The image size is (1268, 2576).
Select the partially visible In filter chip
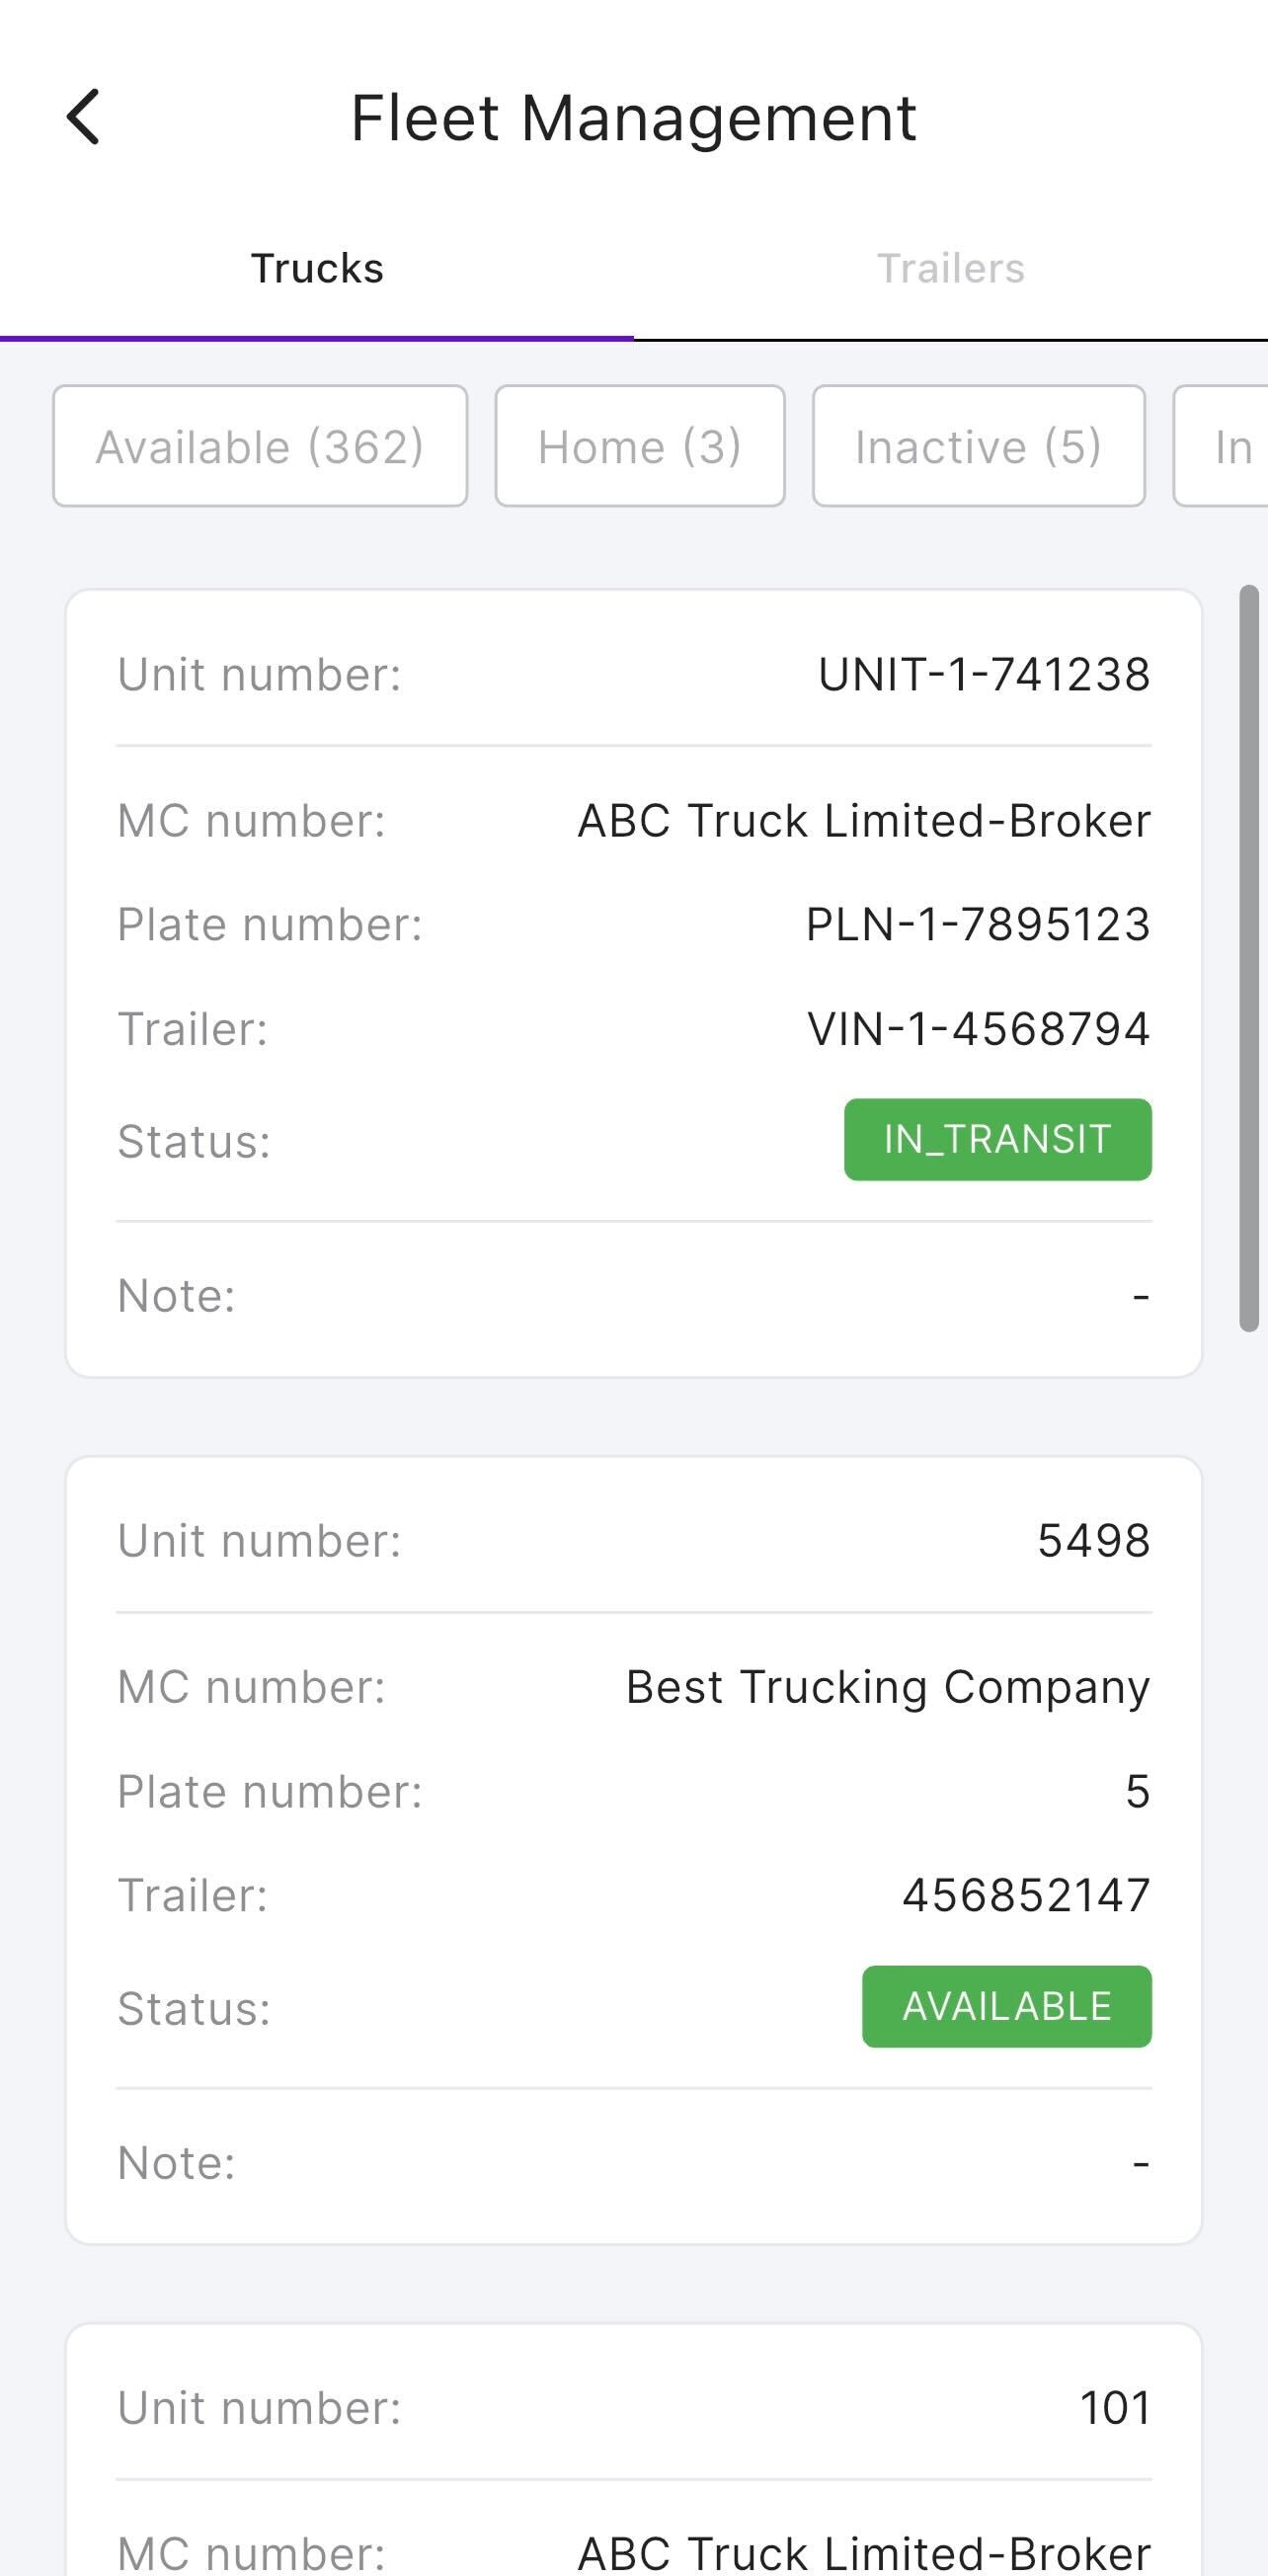tap(1222, 446)
